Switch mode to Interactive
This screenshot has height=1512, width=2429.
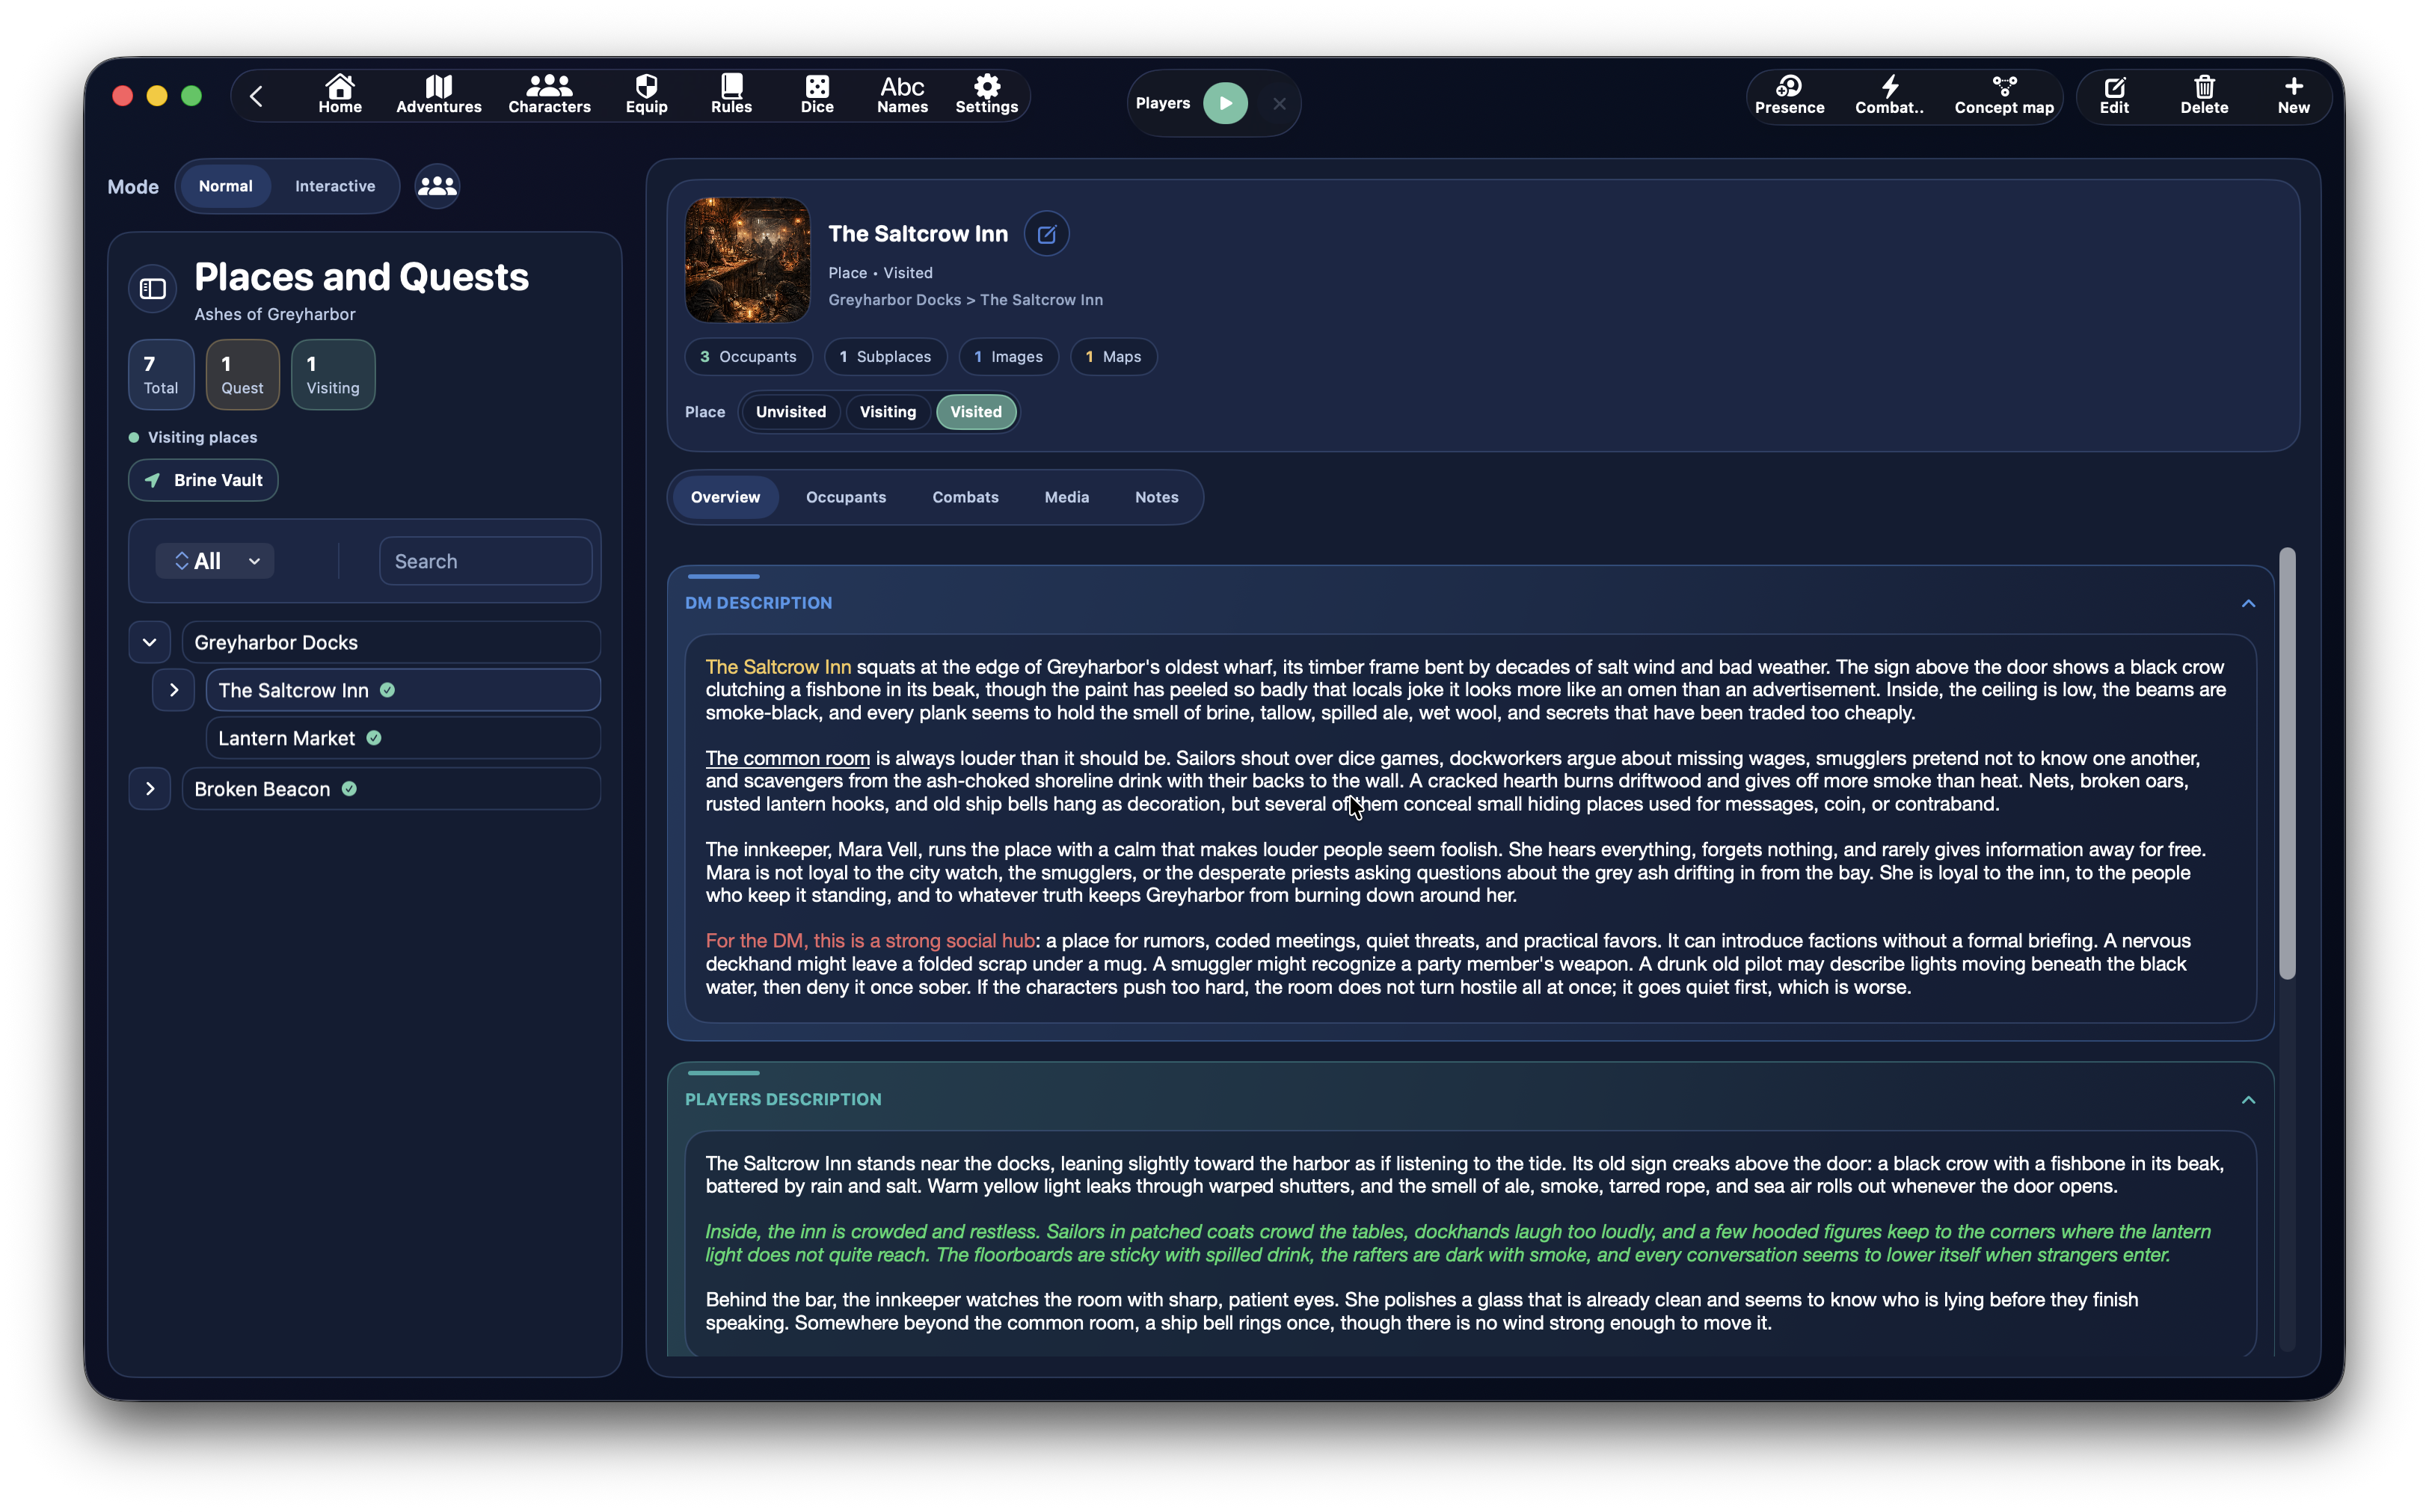[x=335, y=186]
